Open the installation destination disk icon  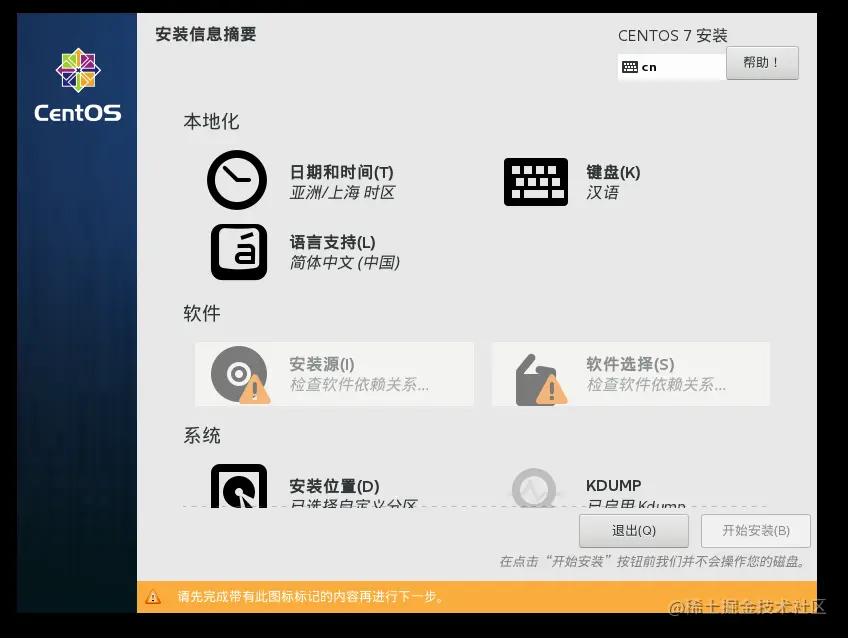click(239, 486)
